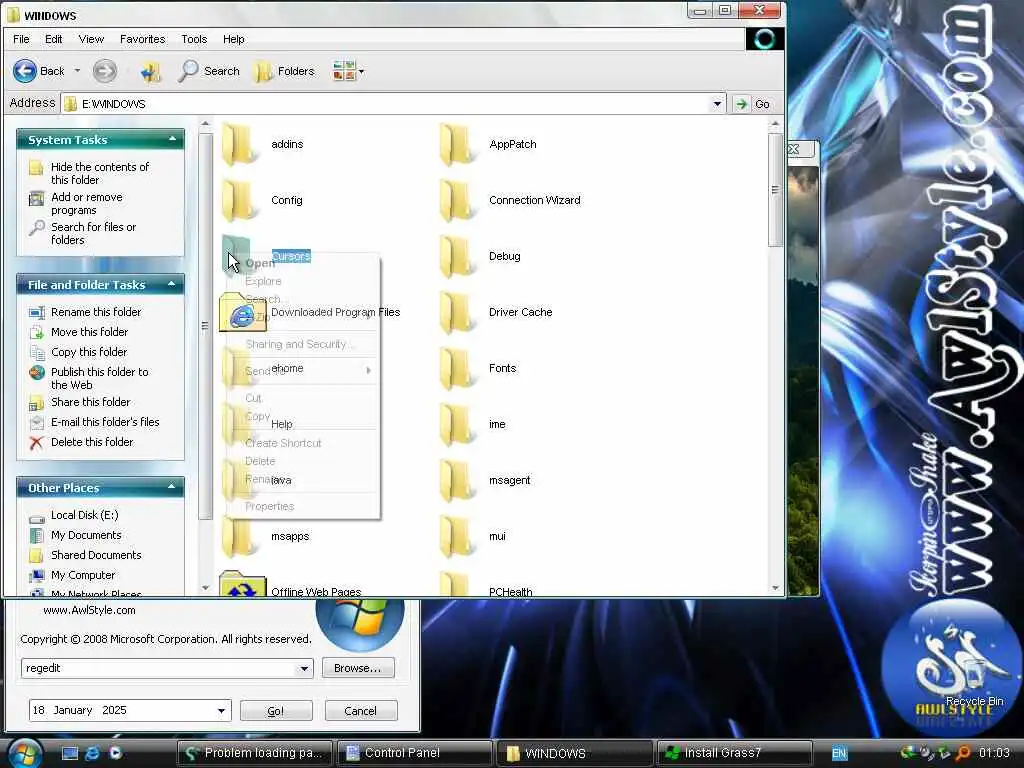Click the EN language indicator in tray
1024x768 pixels.
(839, 753)
